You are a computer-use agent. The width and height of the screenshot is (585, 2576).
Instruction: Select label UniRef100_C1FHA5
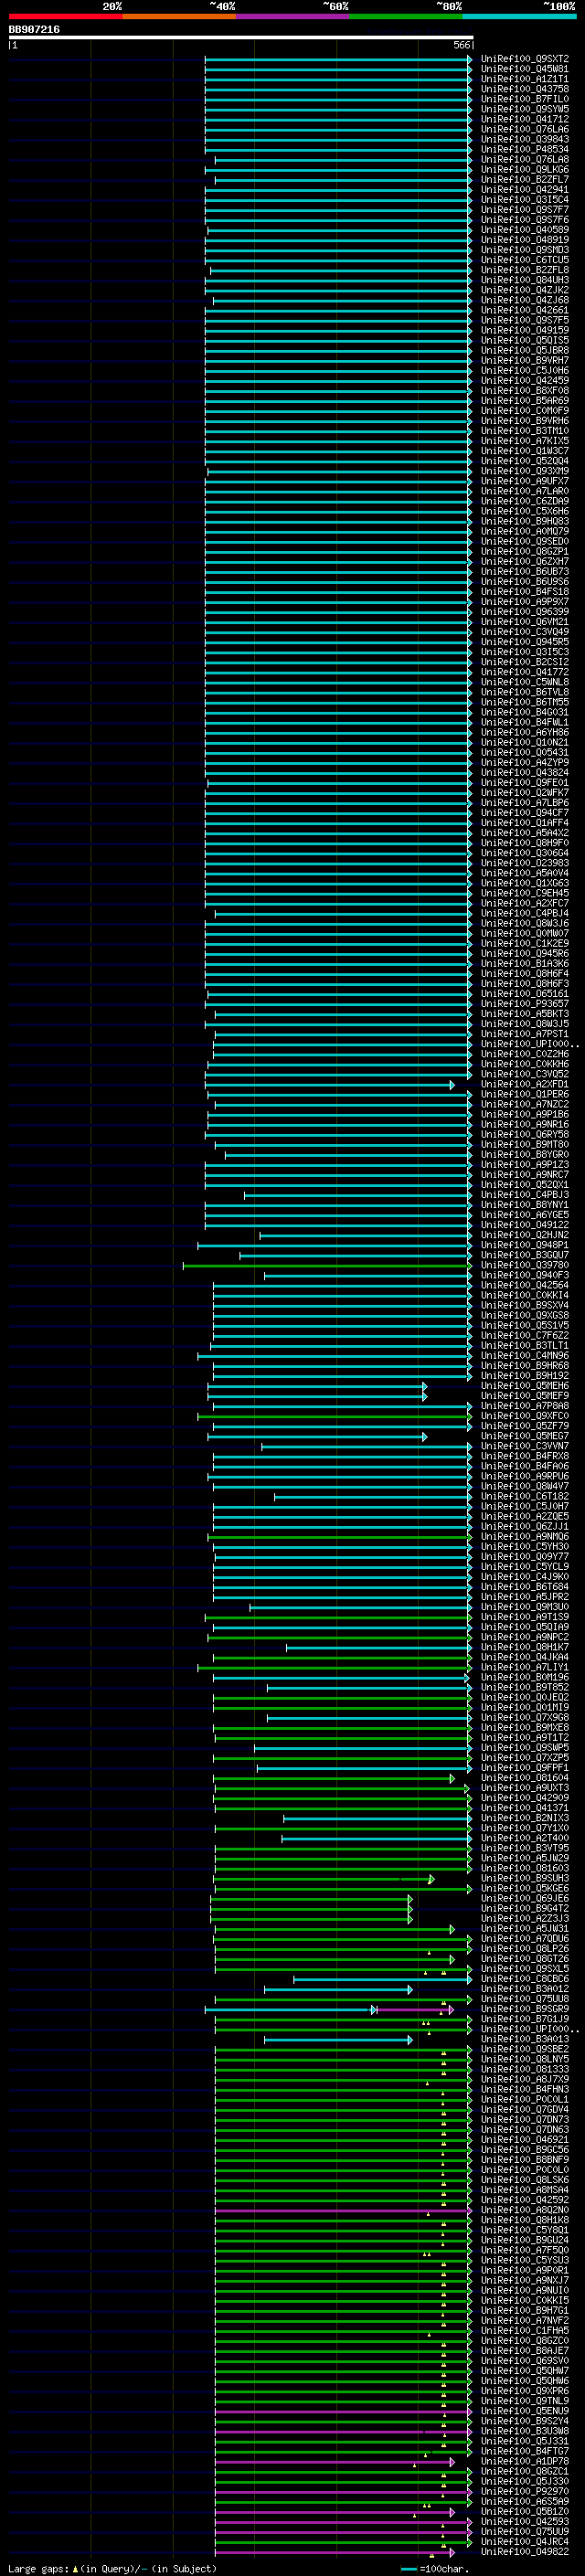pyautogui.click(x=525, y=2331)
